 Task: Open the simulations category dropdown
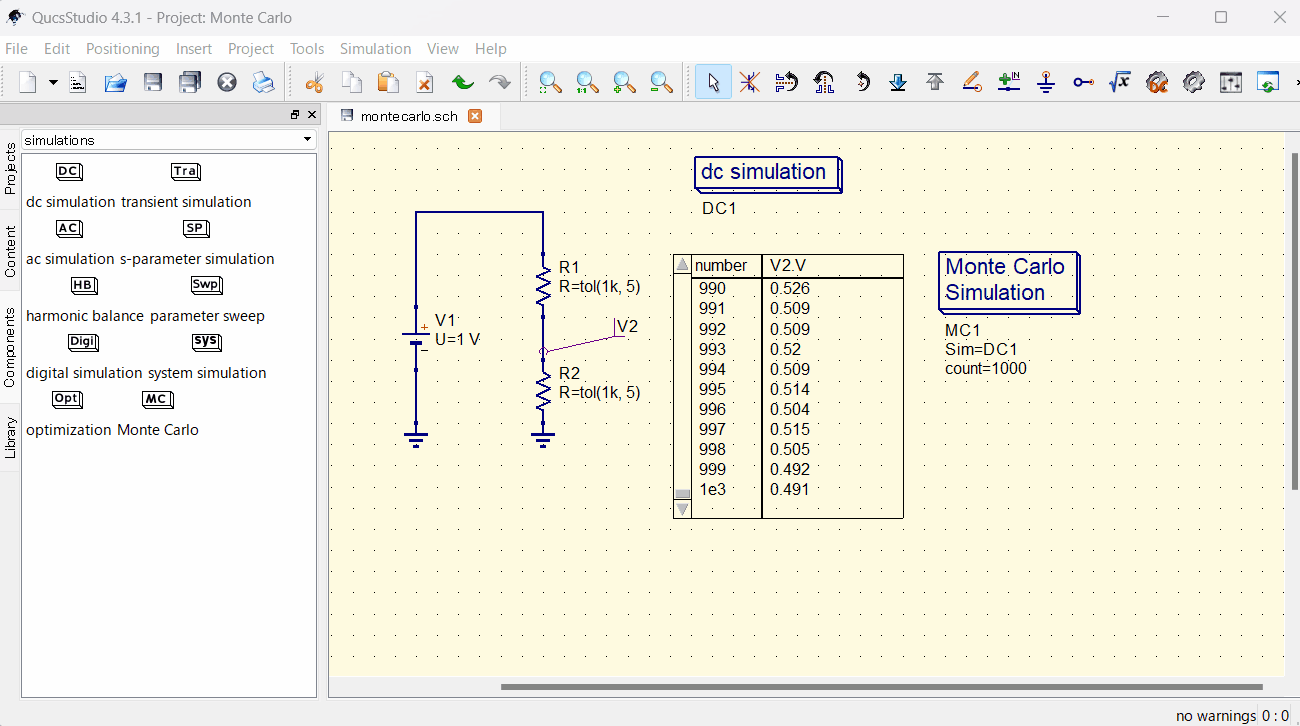[306, 140]
